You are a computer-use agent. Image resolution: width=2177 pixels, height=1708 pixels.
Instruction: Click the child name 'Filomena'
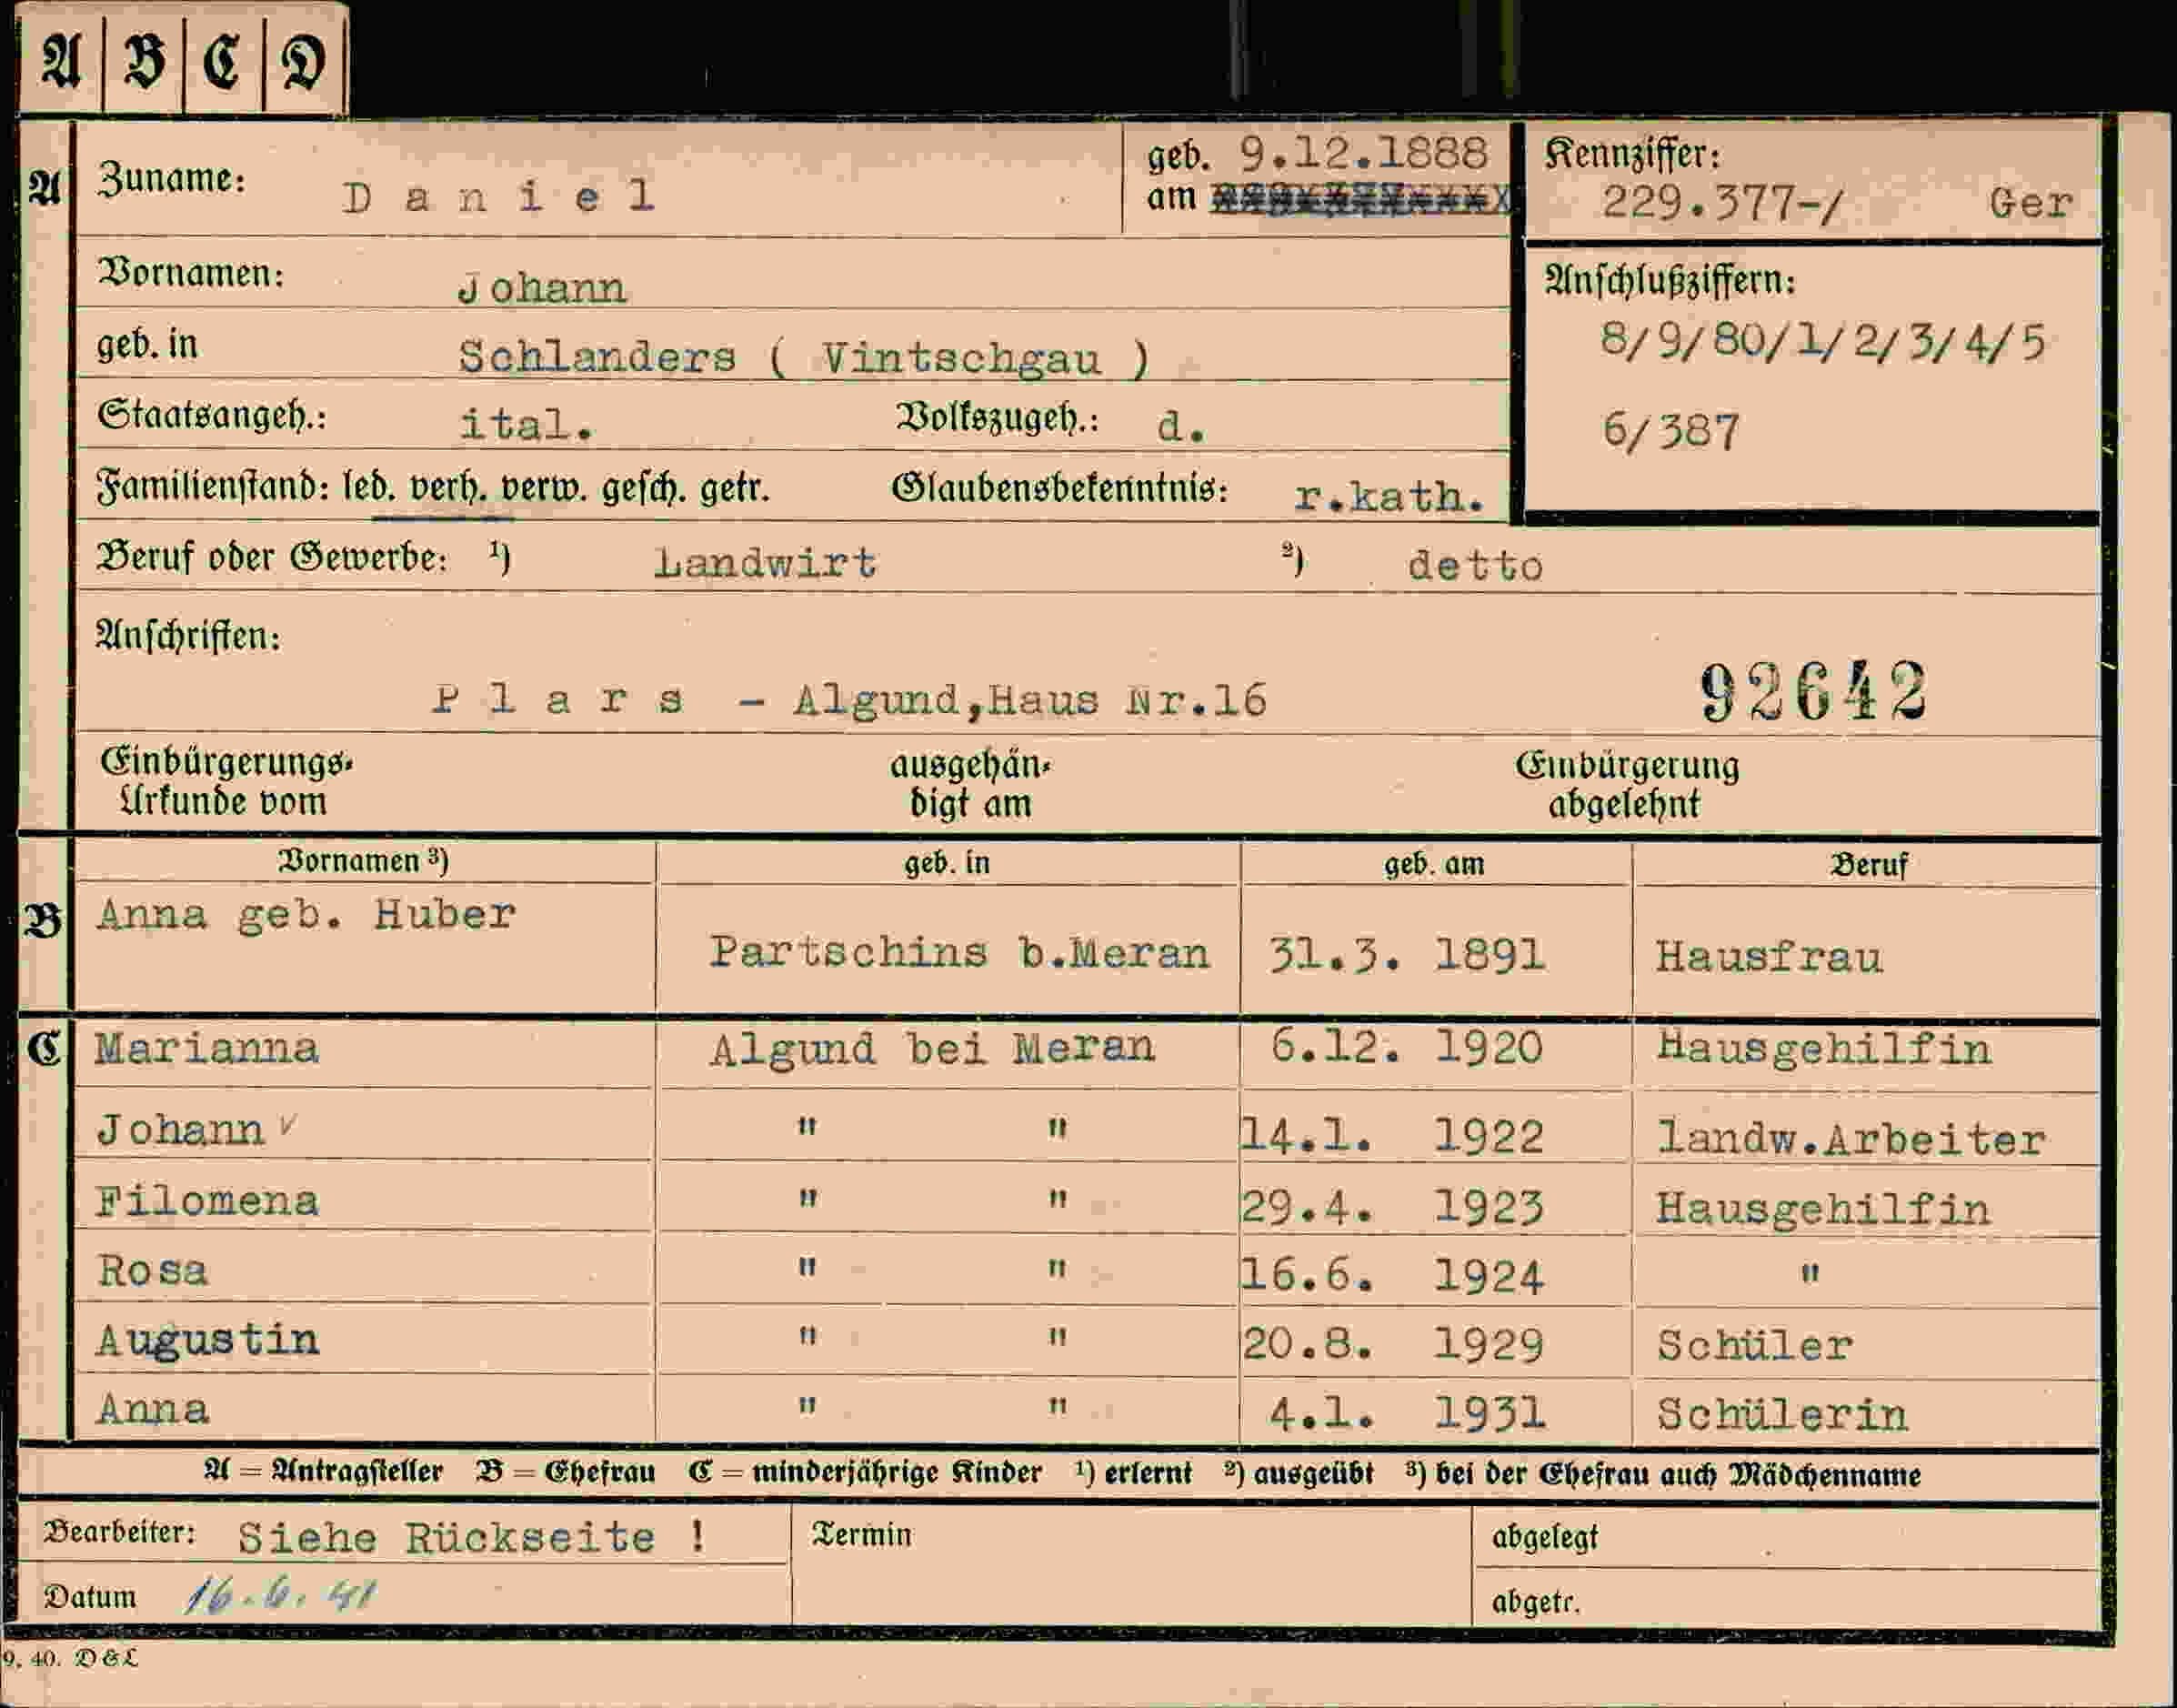coord(207,1201)
